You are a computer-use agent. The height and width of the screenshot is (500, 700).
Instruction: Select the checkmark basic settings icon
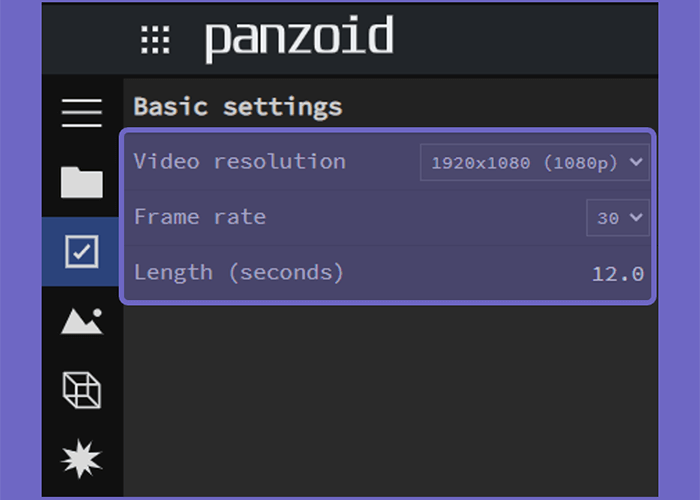click(82, 251)
